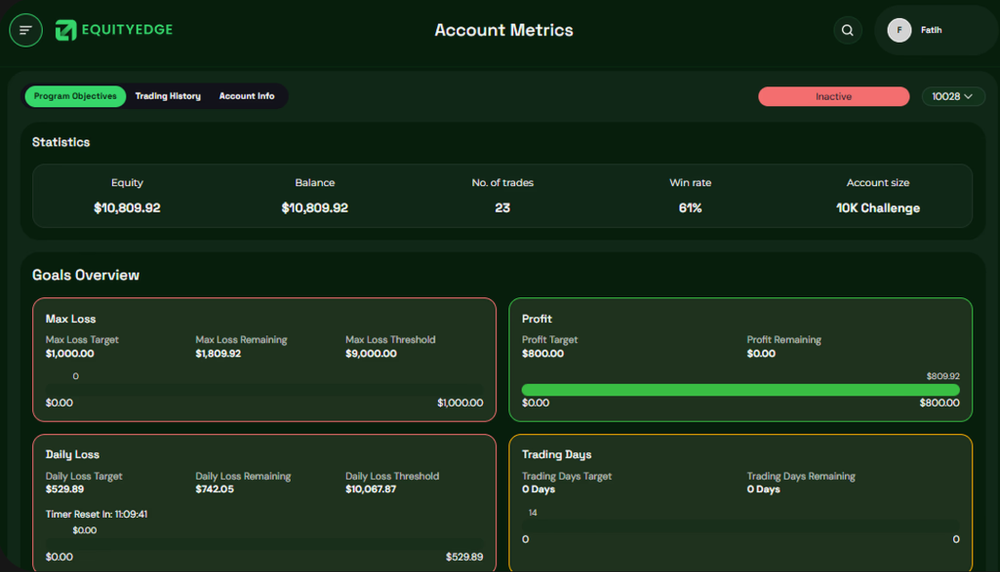Image resolution: width=1000 pixels, height=572 pixels.
Task: Click the Equity value $10,809.92
Action: coord(127,208)
